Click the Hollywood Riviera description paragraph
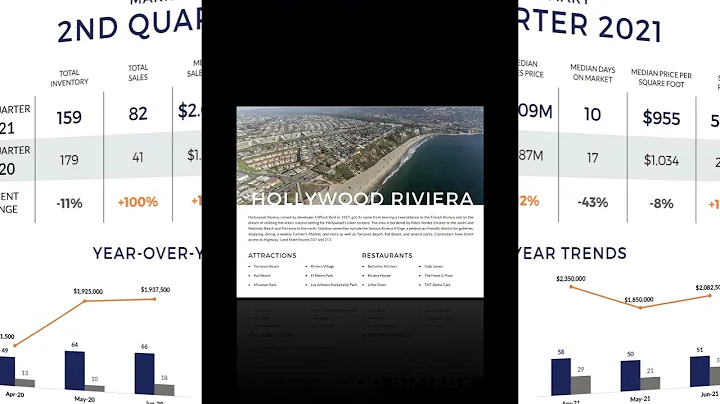 point(360,228)
